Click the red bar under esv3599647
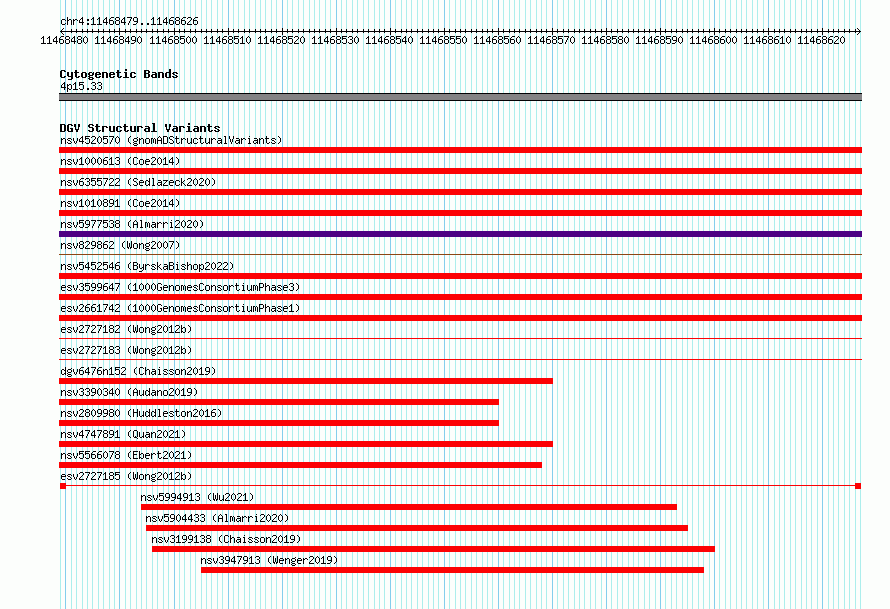 pos(460,297)
